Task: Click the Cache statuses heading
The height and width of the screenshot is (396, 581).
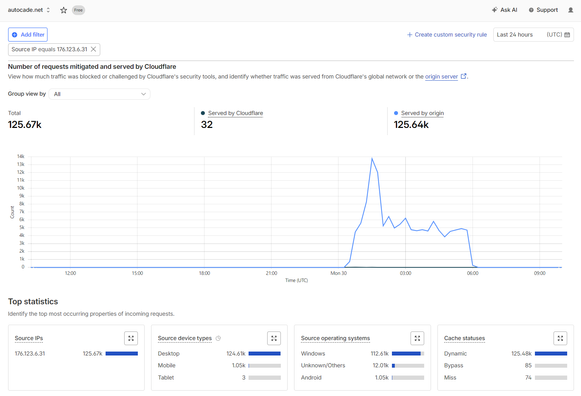Action: [464, 338]
